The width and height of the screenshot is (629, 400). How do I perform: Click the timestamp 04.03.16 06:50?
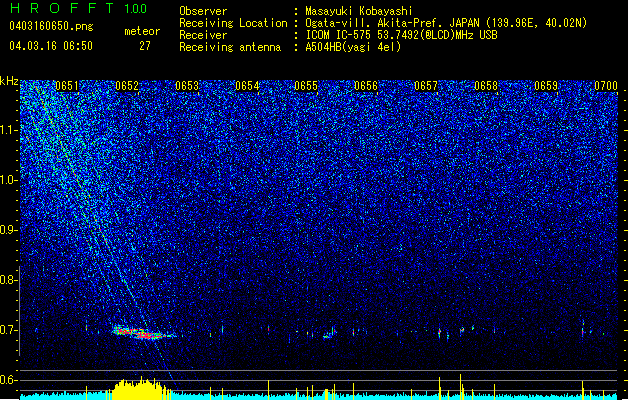51,46
